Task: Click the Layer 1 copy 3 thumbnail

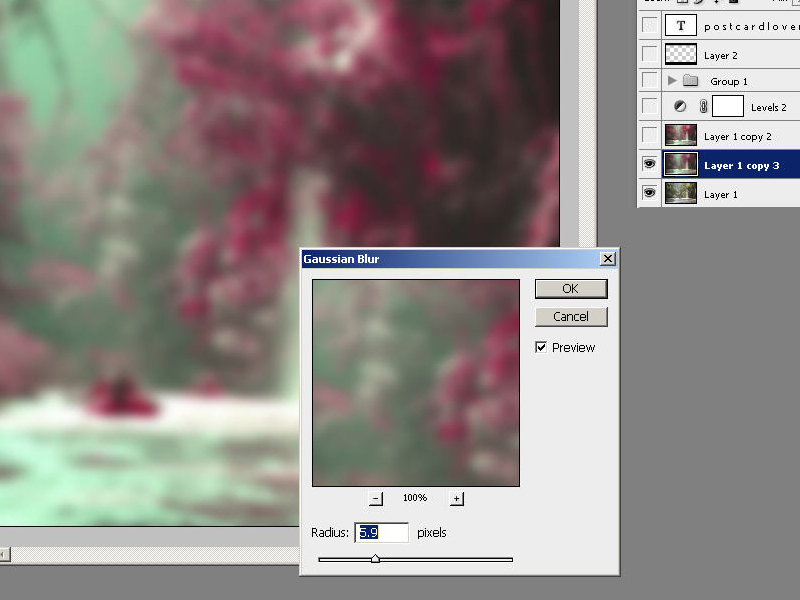Action: (x=681, y=164)
